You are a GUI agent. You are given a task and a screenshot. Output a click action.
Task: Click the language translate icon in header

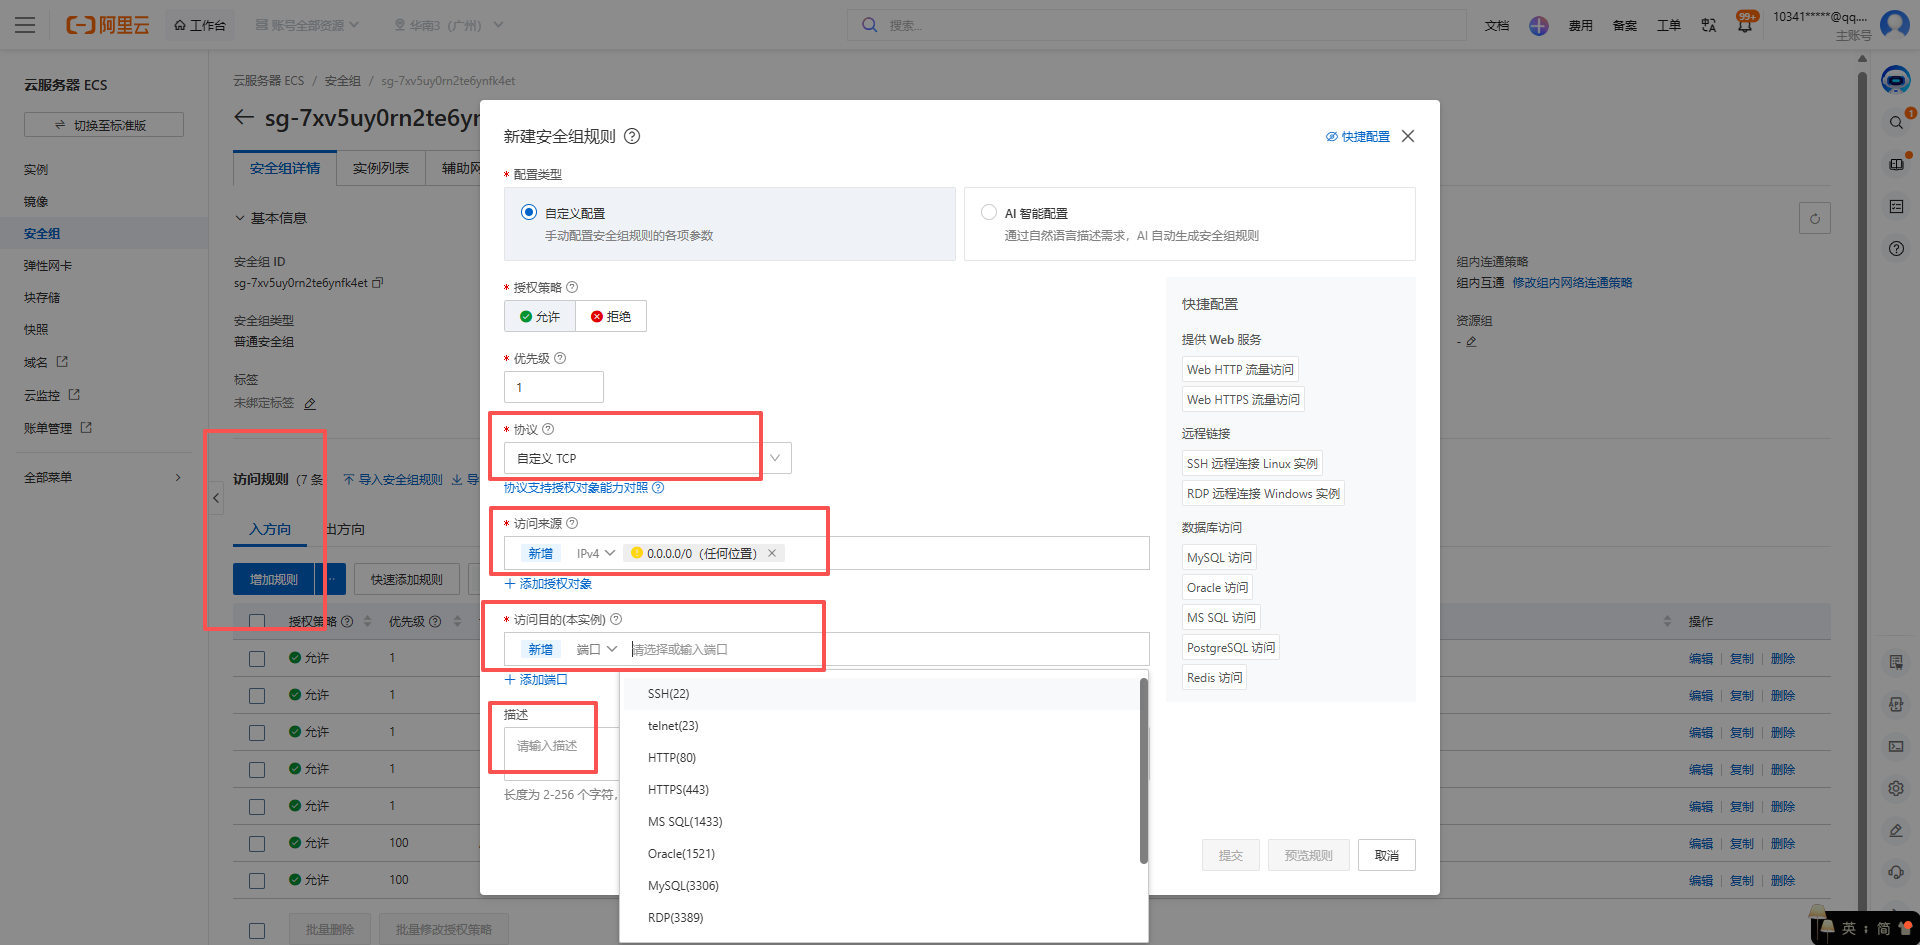point(1708,25)
